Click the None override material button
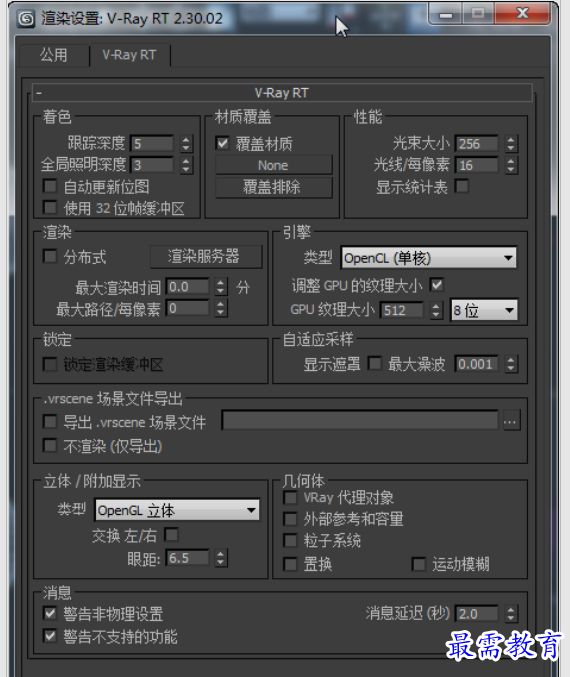This screenshot has height=677, width=570. [274, 165]
